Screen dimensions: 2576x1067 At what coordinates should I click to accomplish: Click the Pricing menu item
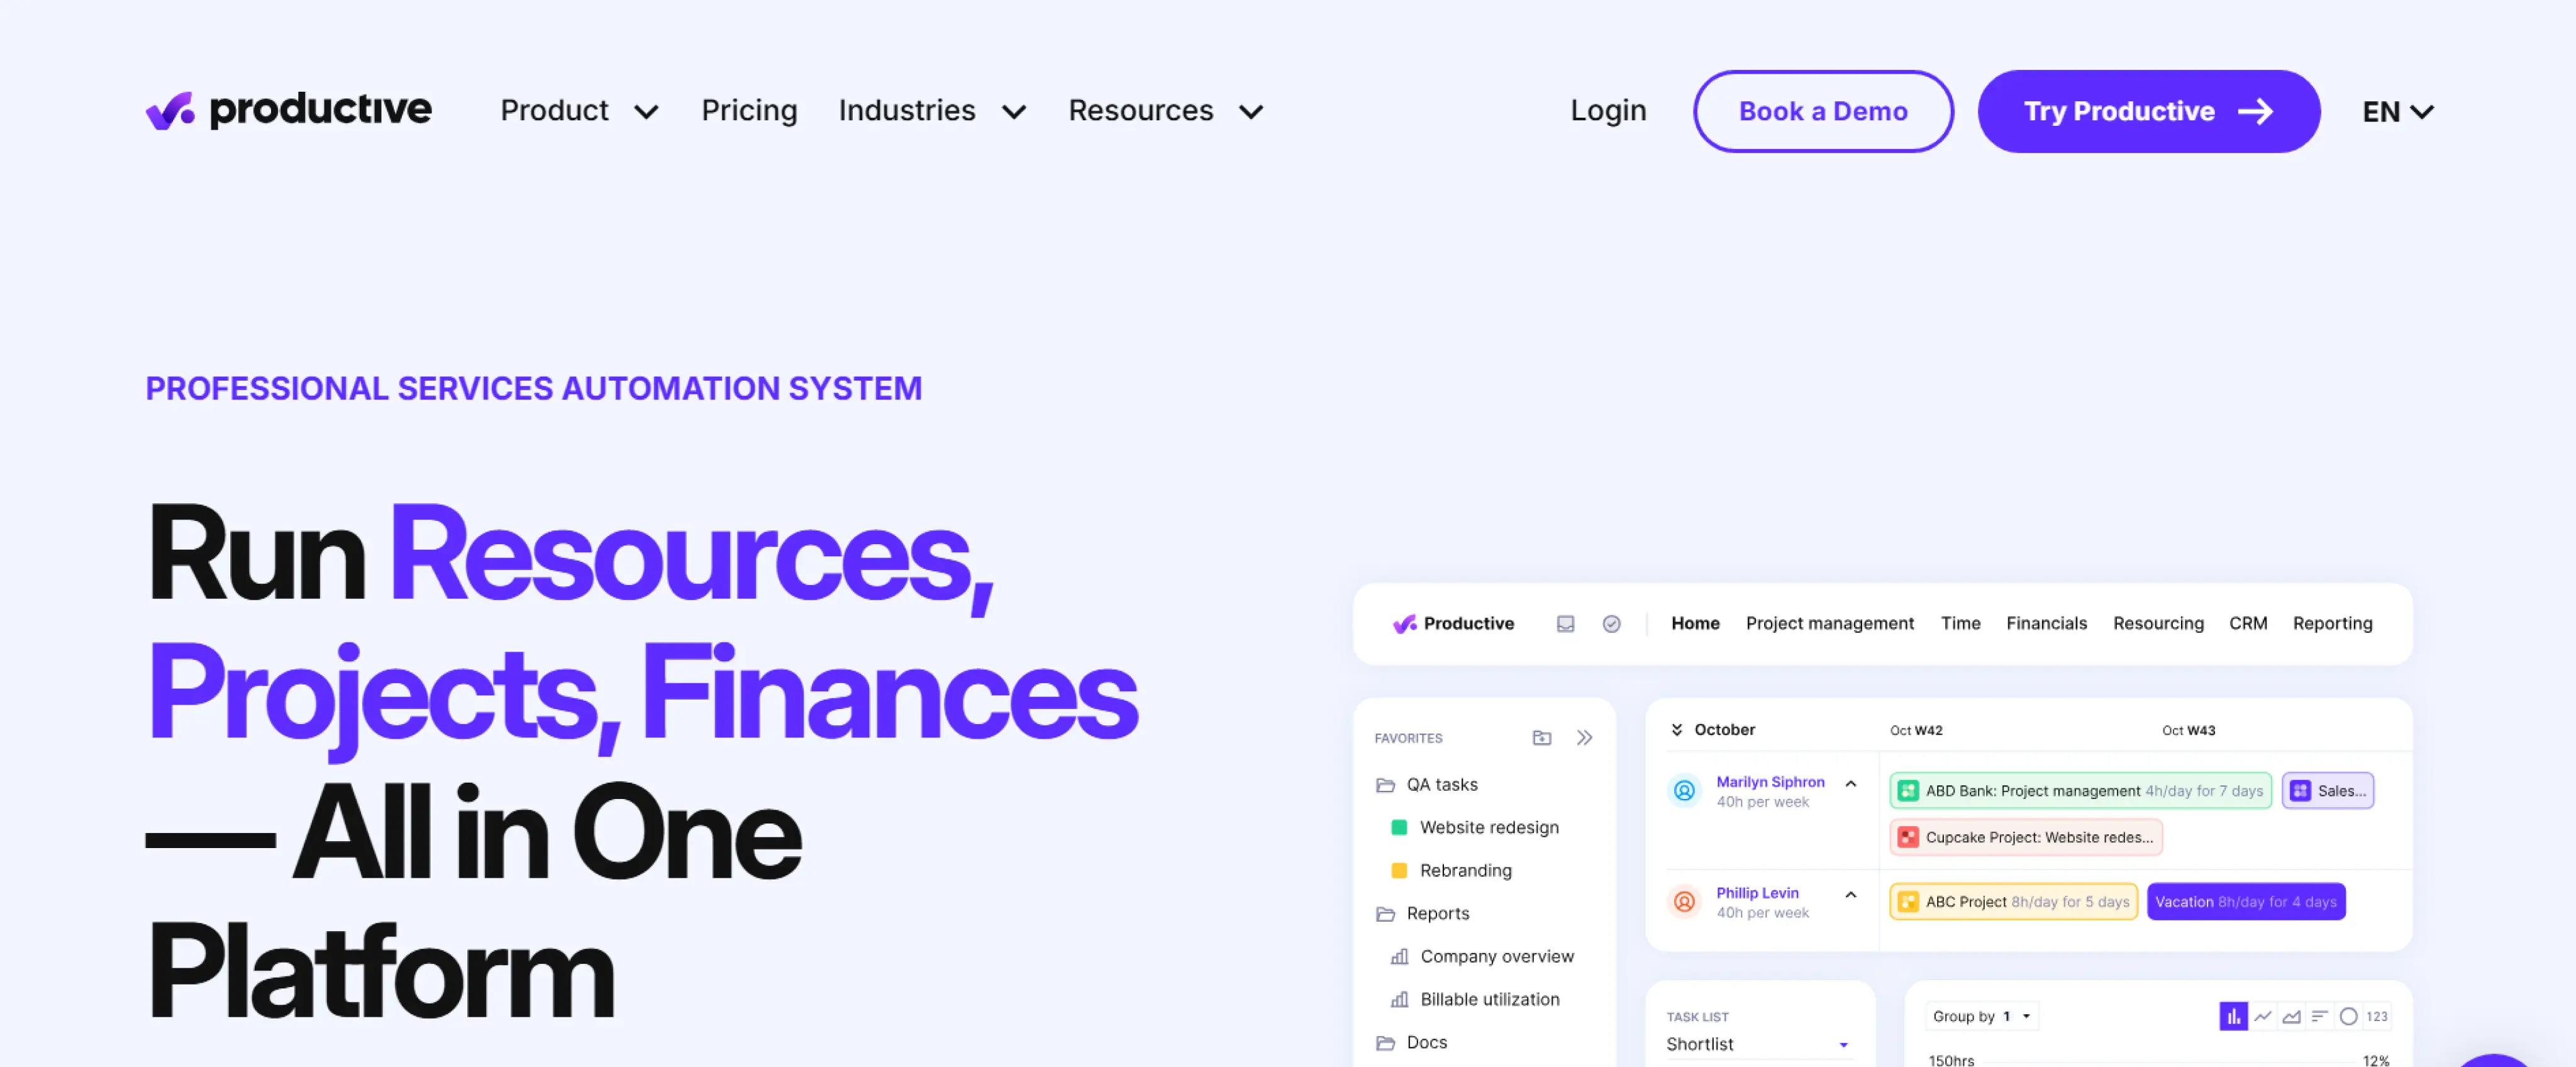tap(749, 111)
